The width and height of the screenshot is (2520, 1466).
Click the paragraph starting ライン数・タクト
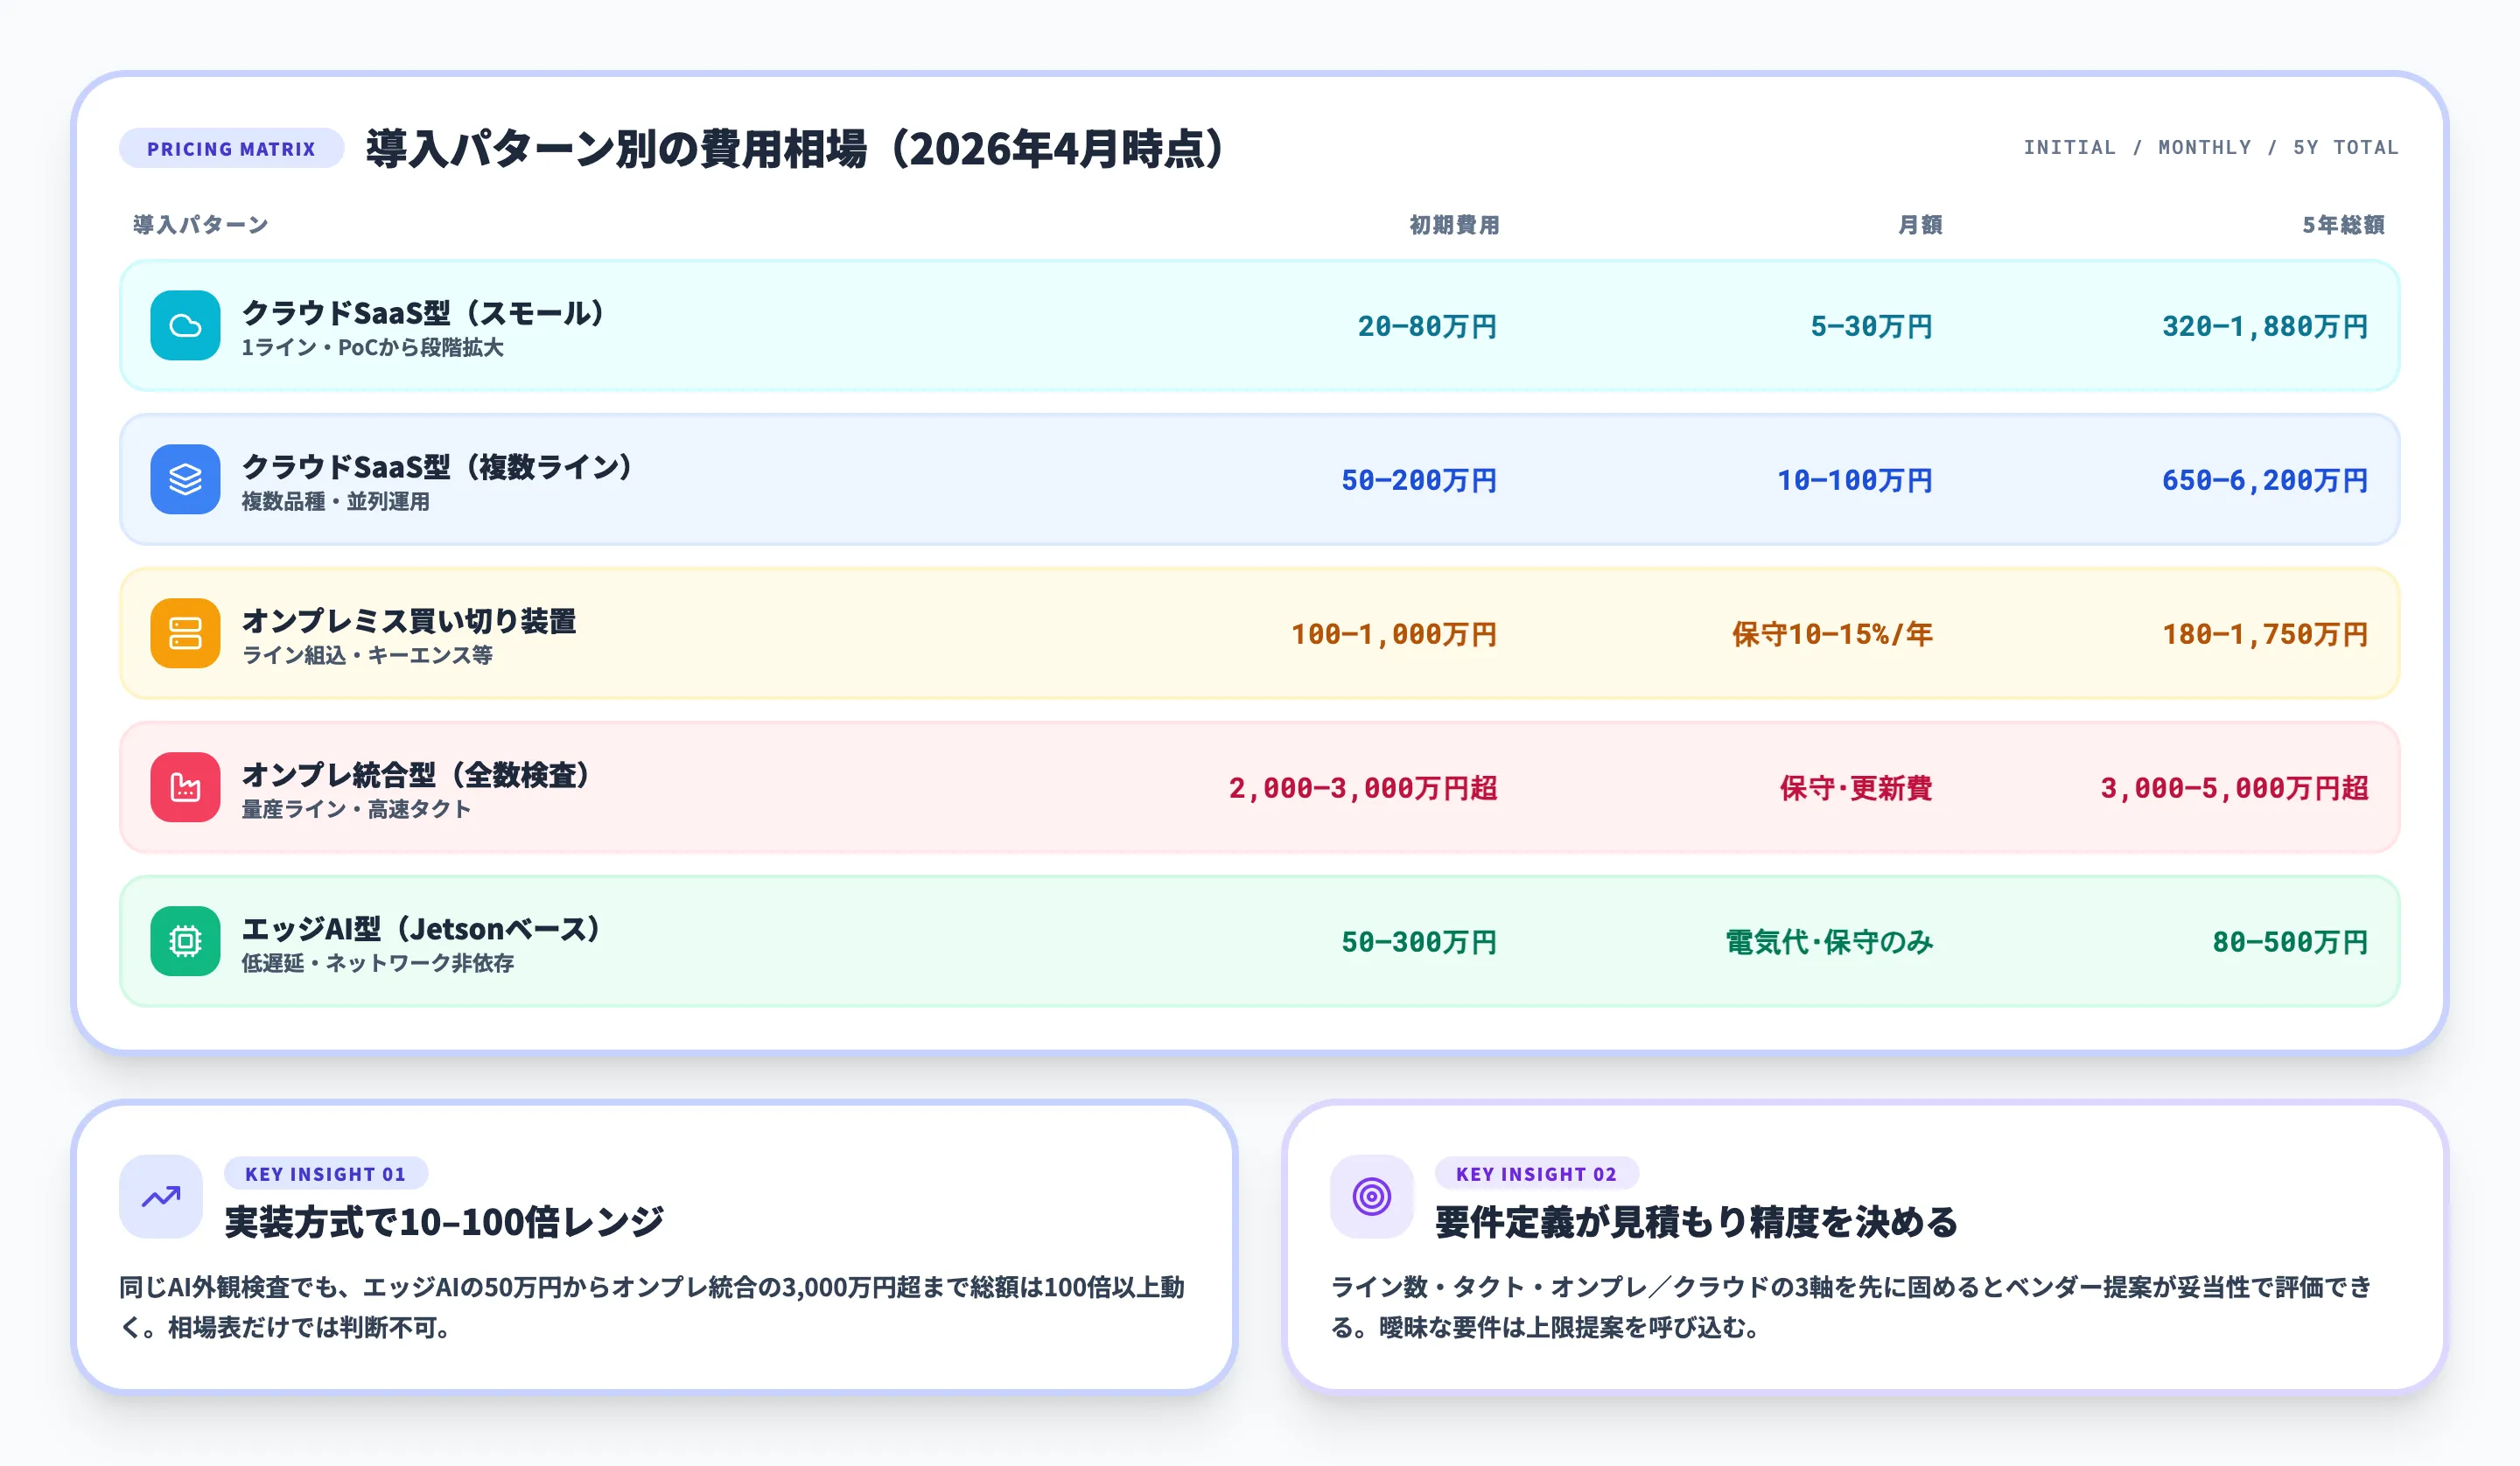pos(1851,1307)
